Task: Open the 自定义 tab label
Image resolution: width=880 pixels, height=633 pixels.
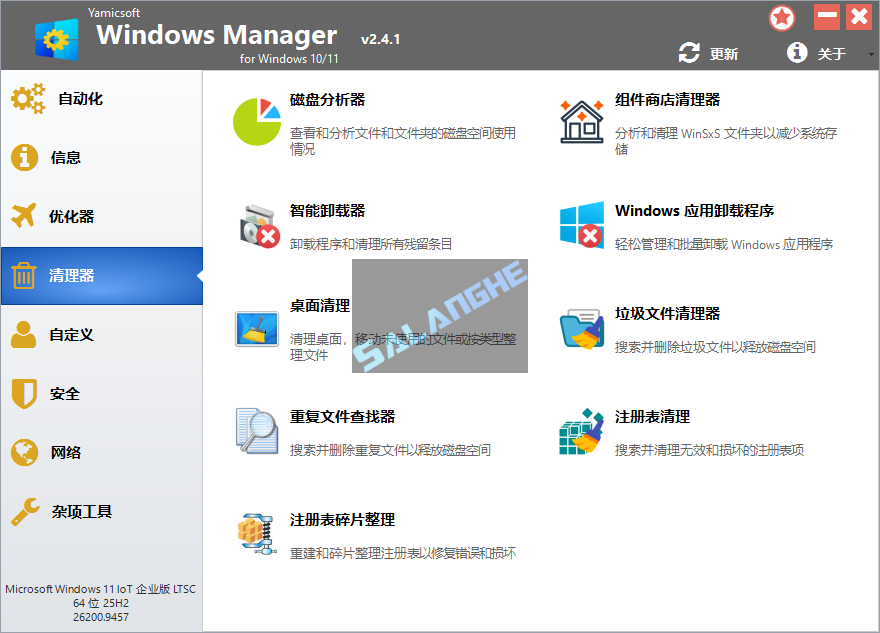Action: [71, 334]
